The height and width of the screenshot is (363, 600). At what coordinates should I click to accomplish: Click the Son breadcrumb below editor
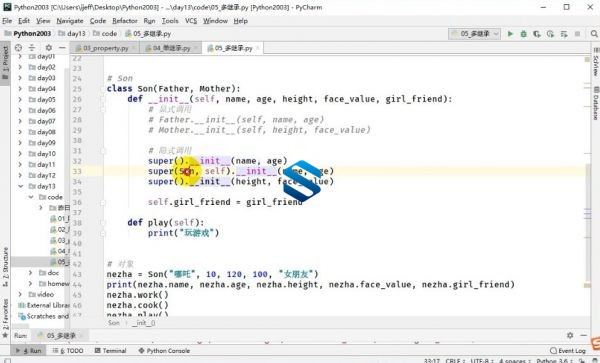point(114,323)
